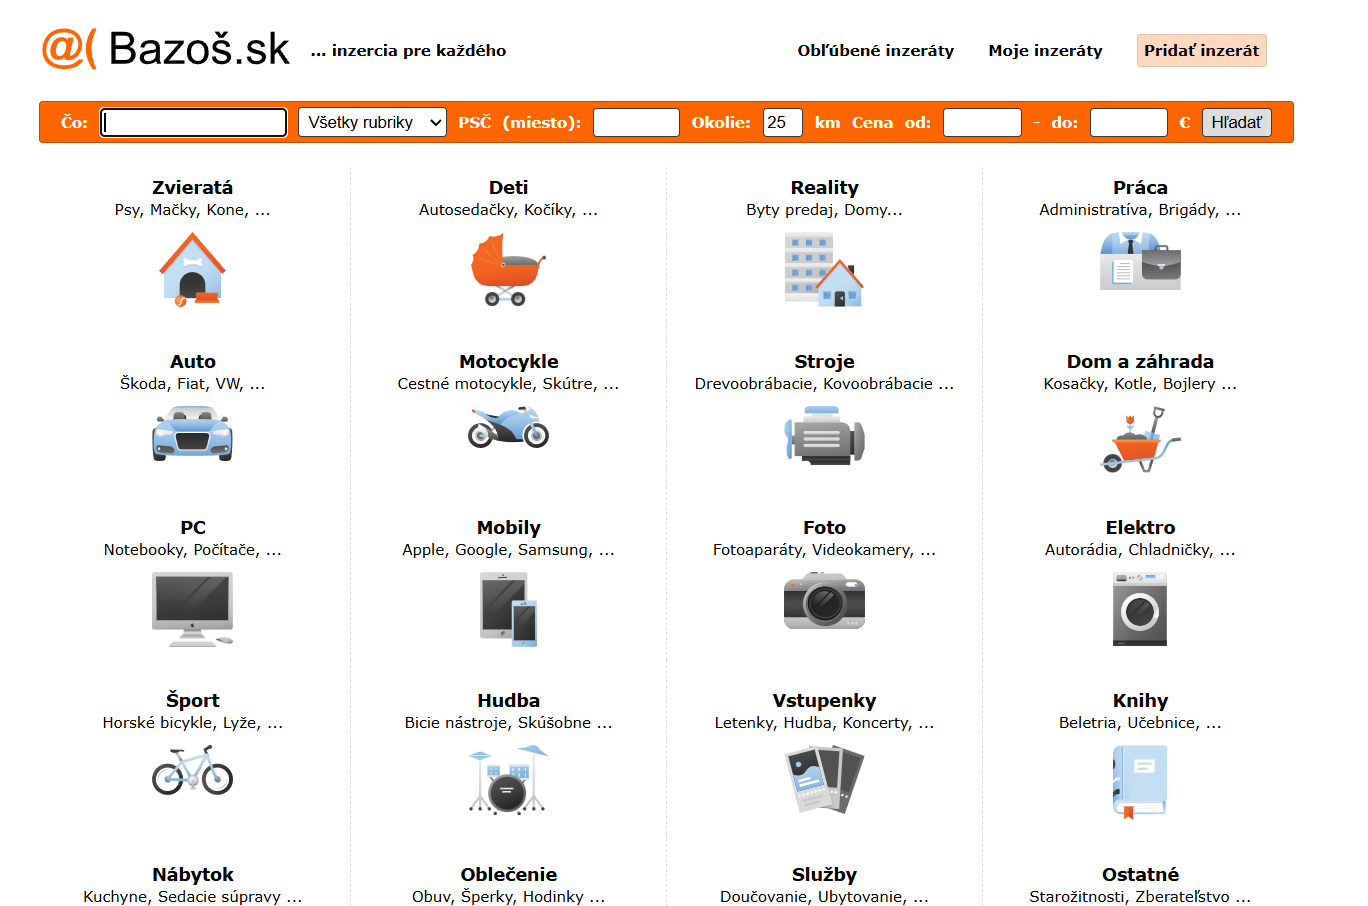Open the drum kit Hudba icon
This screenshot has height=906, width=1368.
tap(508, 780)
